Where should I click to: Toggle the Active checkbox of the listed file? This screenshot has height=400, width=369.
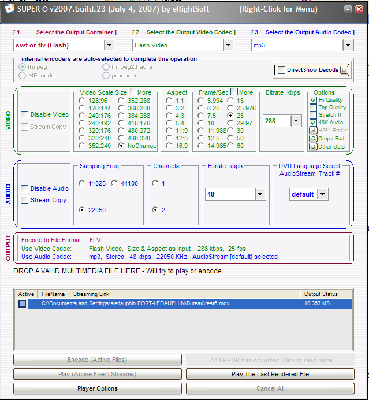click(22, 304)
